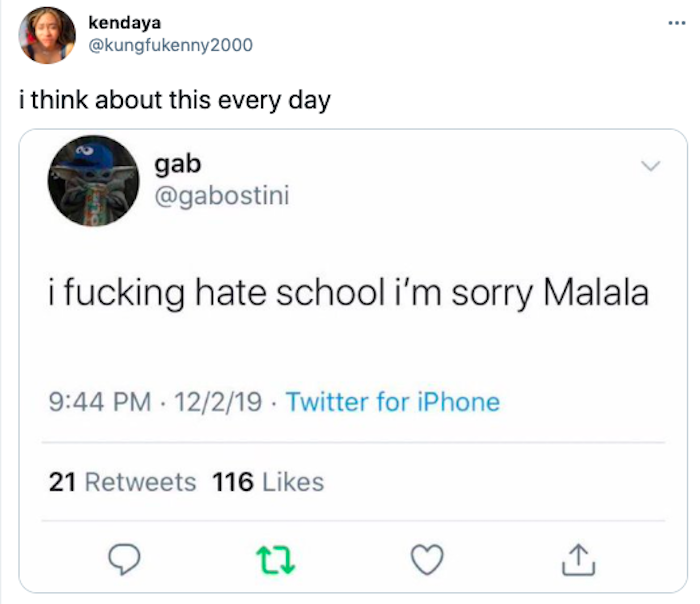Click the reply speech bubble icon

pyautogui.click(x=124, y=559)
